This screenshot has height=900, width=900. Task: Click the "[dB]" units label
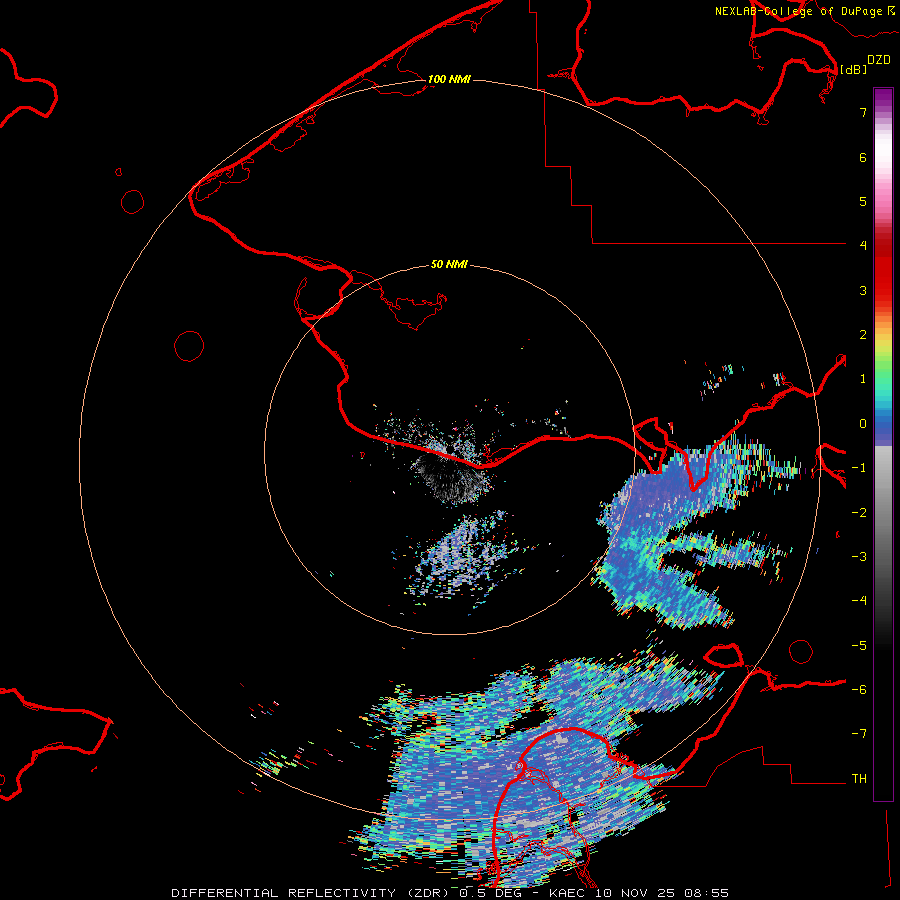[853, 69]
